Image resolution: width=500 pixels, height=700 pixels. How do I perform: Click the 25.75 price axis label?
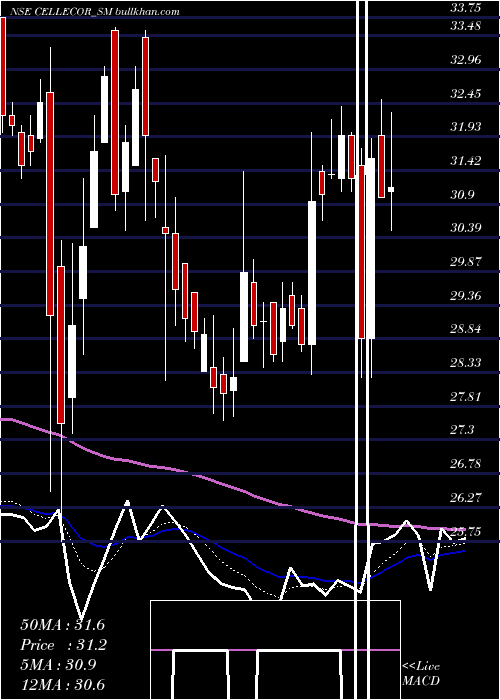(x=465, y=532)
